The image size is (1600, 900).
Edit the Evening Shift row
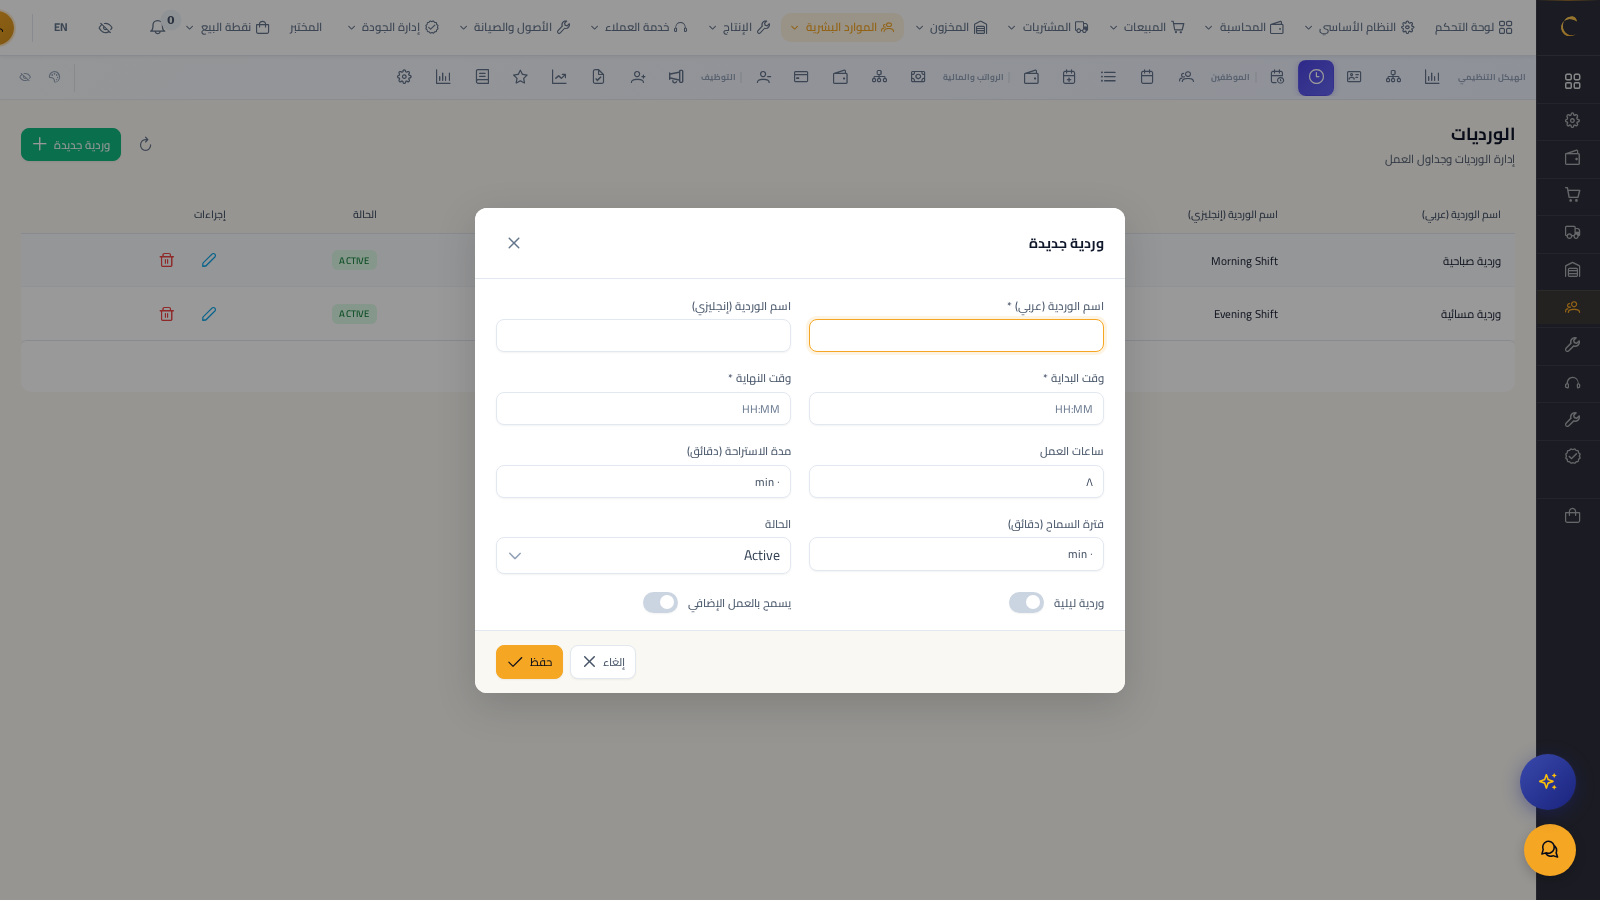point(209,314)
